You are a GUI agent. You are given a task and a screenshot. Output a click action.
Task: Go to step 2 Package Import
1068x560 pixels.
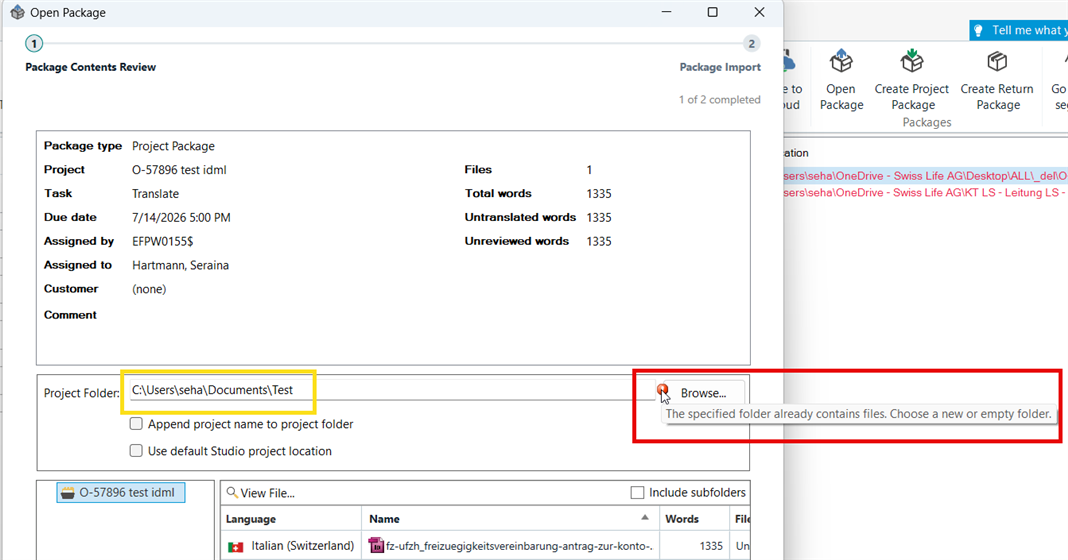[x=751, y=44]
